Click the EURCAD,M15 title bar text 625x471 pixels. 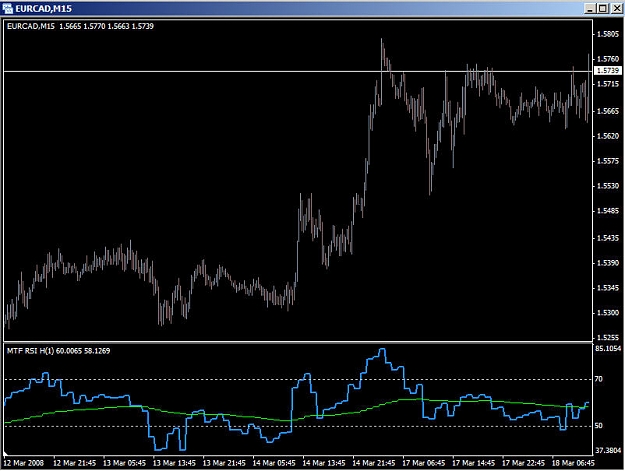[43, 9]
